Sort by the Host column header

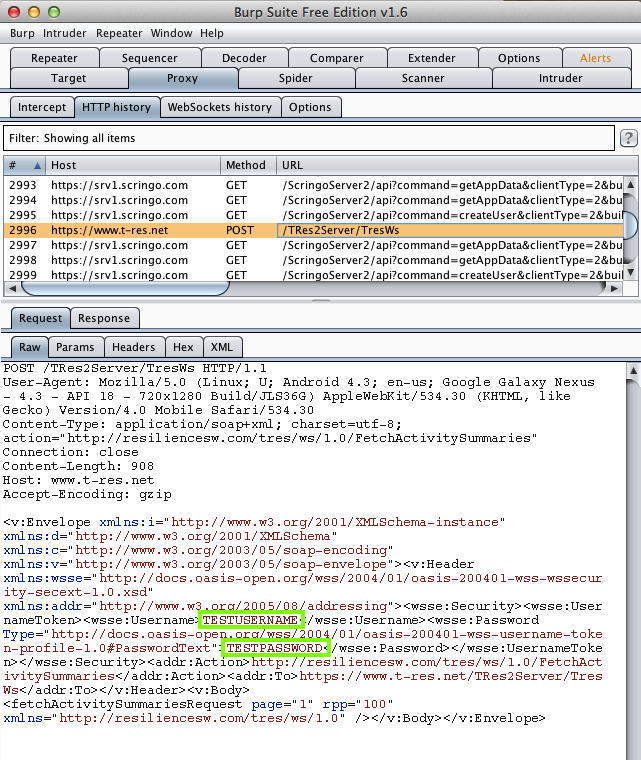[133, 166]
